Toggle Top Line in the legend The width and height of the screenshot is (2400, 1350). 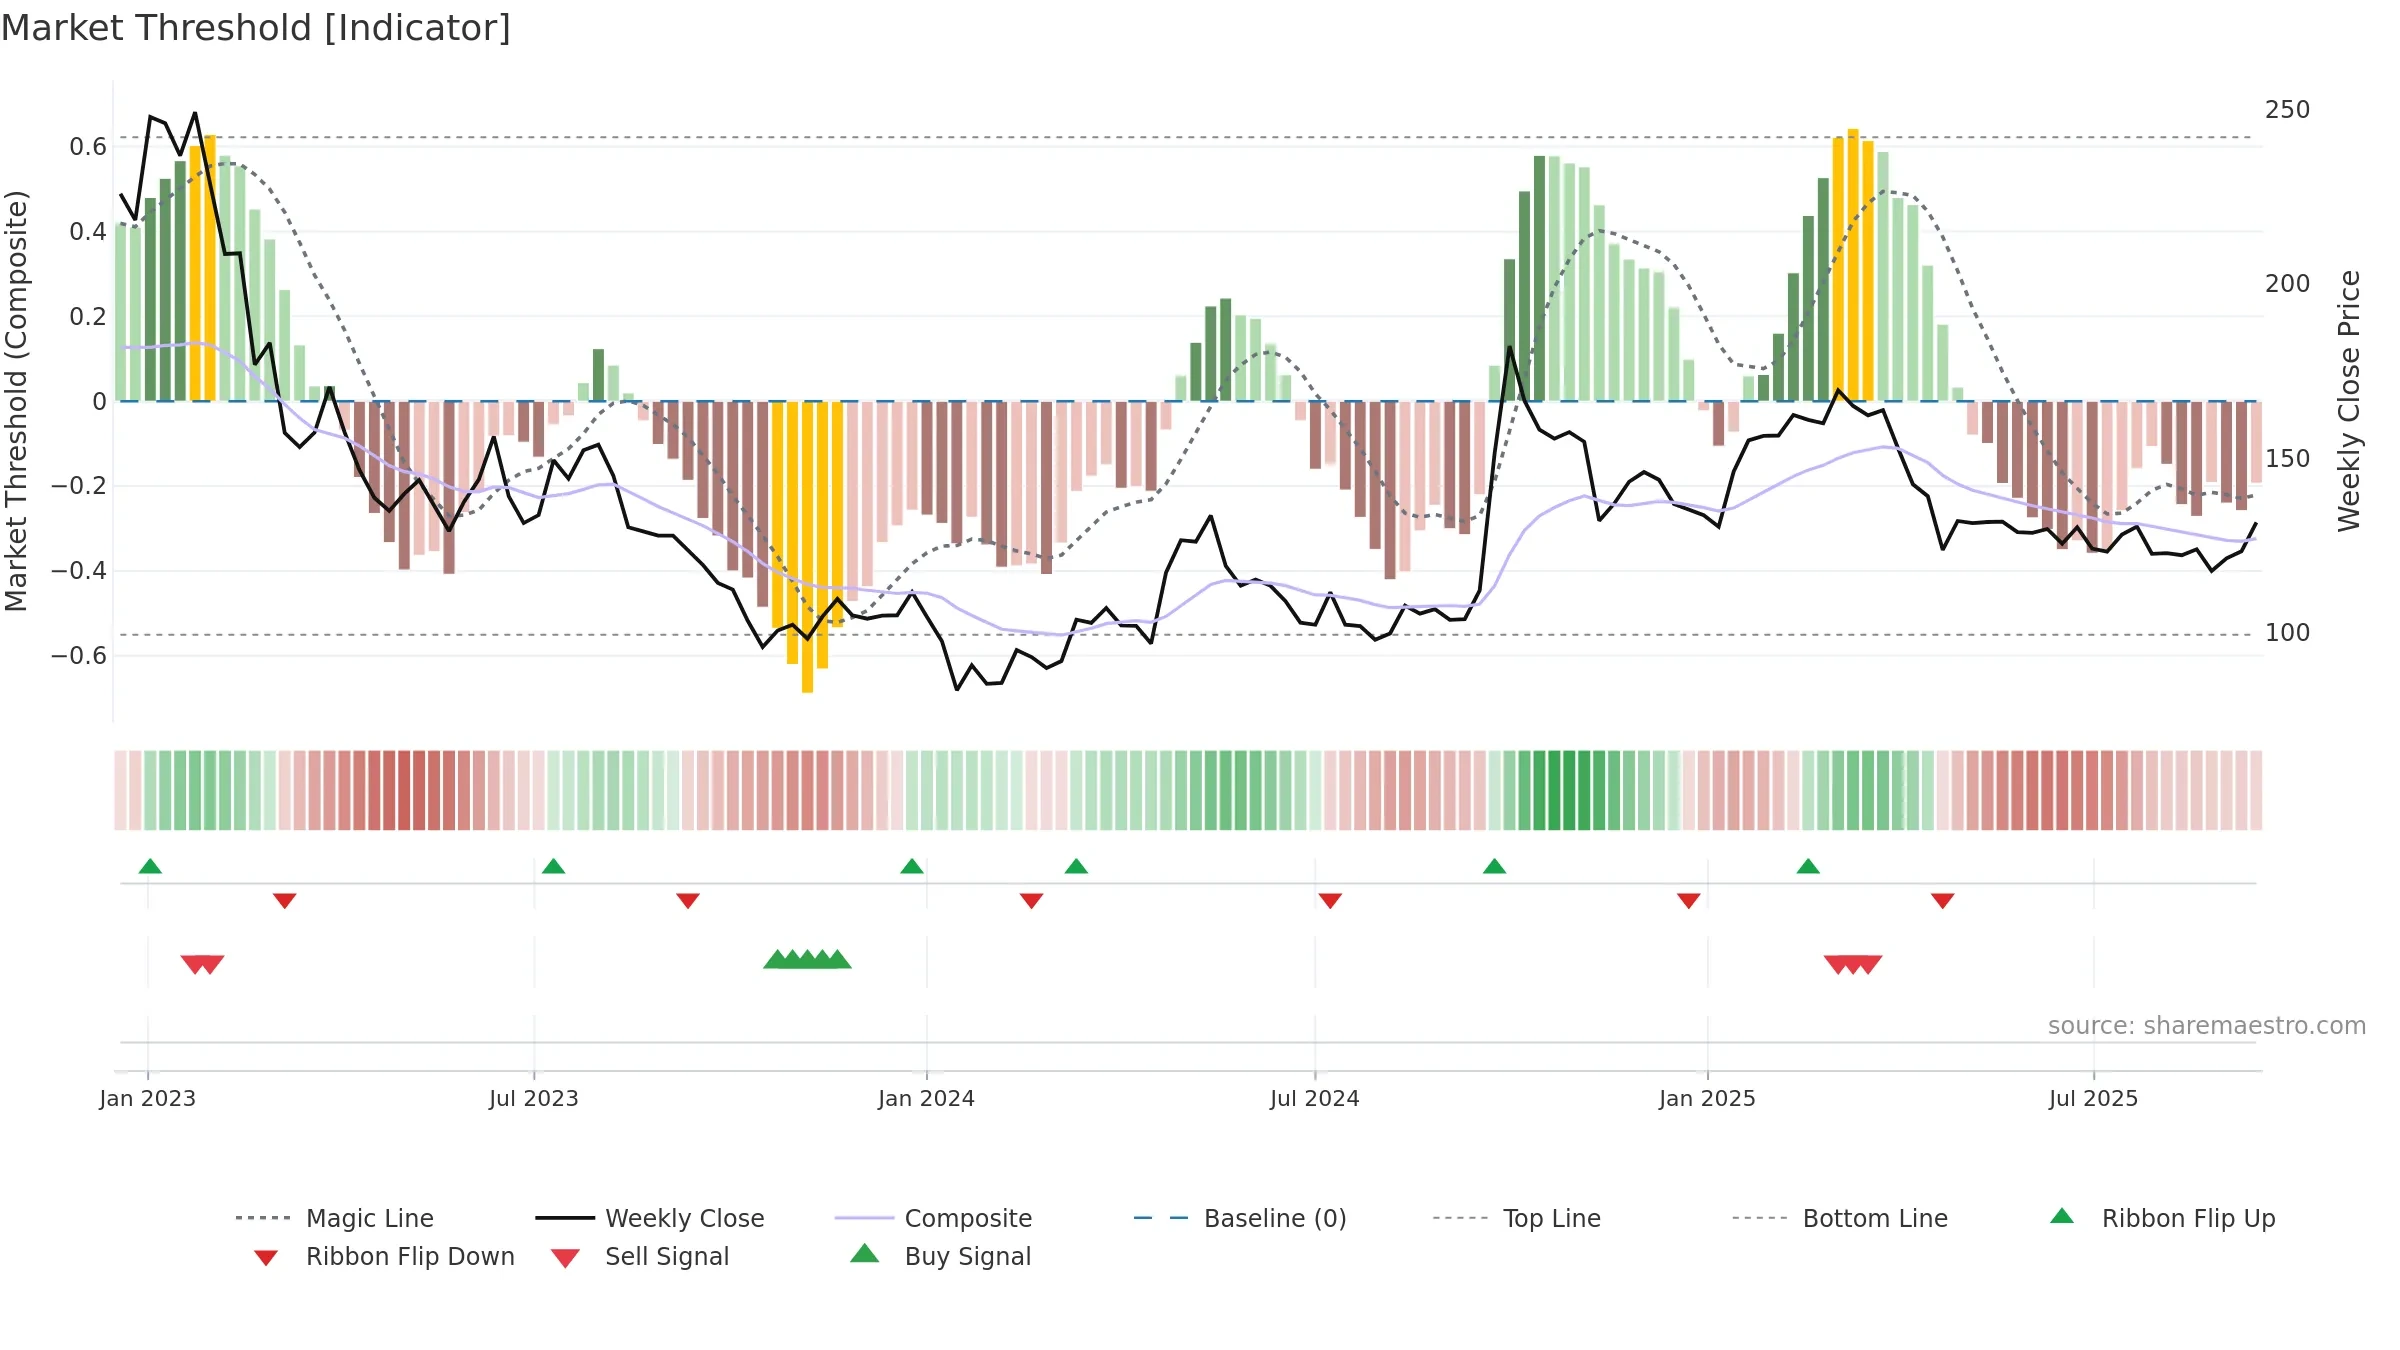(x=1517, y=1218)
